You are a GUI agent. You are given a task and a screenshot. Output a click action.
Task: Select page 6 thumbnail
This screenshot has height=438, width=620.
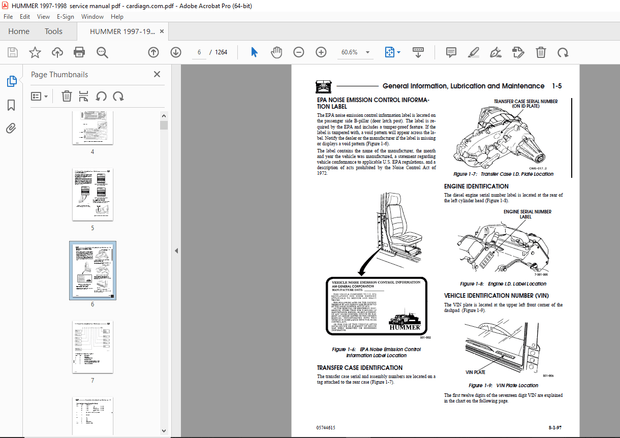pos(93,270)
